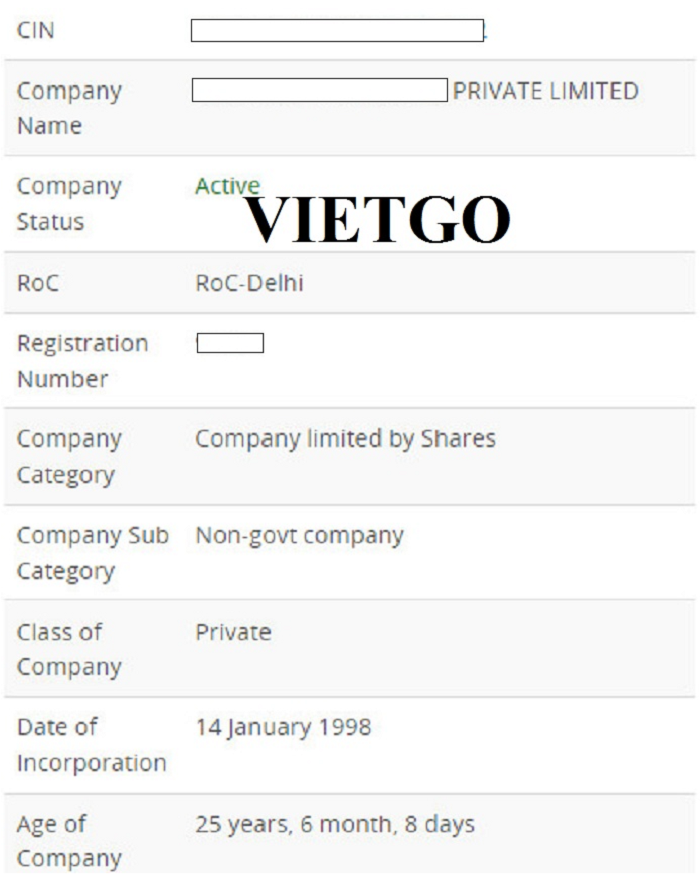Select the Class of Company label

click(69, 650)
